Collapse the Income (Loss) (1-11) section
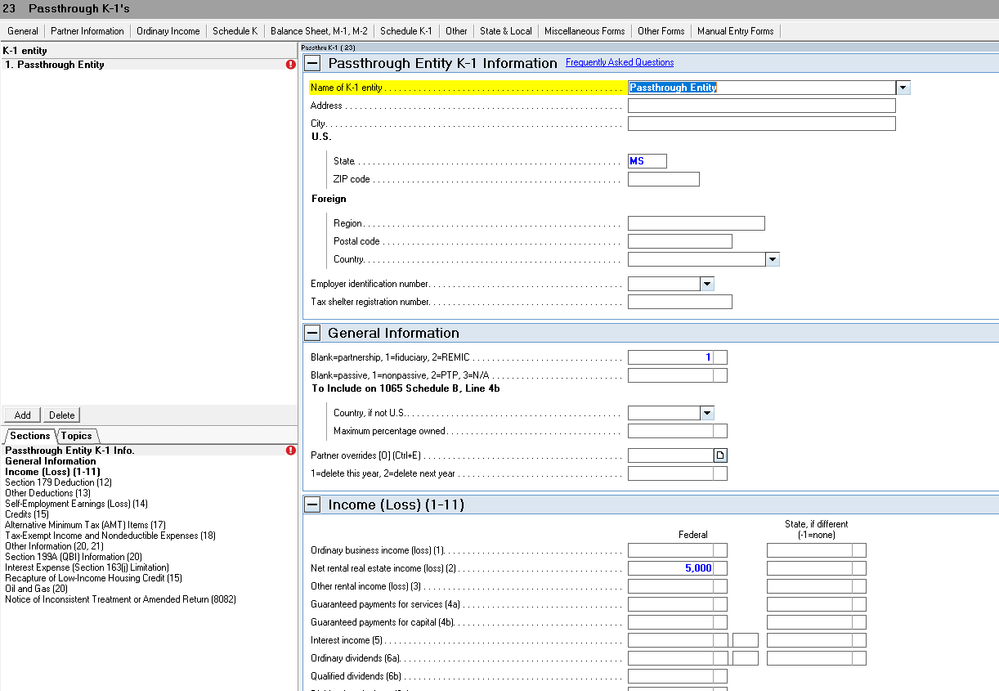This screenshot has width=999, height=691. (x=313, y=505)
